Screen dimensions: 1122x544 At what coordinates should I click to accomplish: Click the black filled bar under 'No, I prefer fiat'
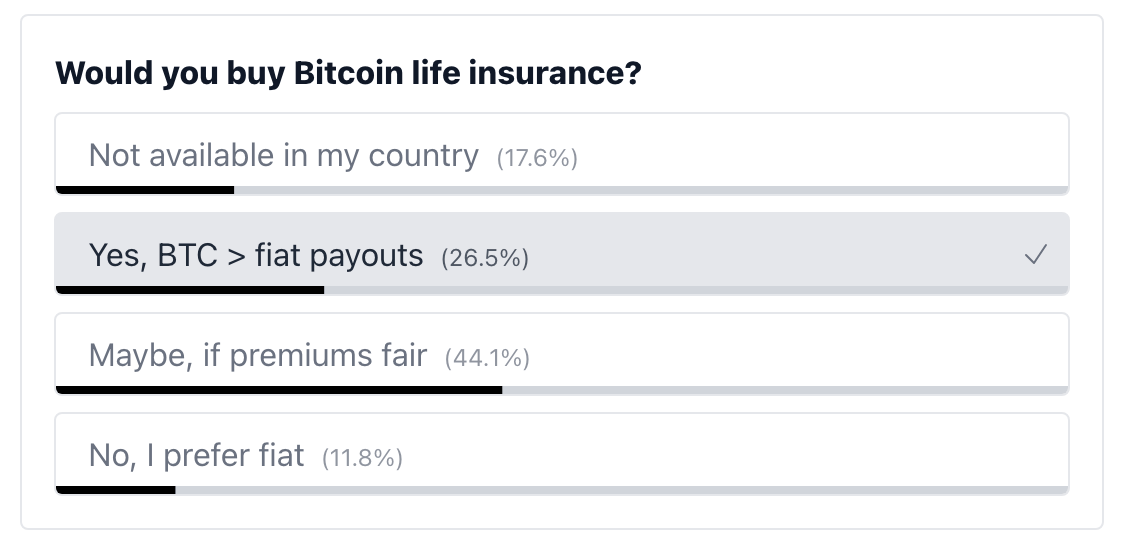(115, 490)
